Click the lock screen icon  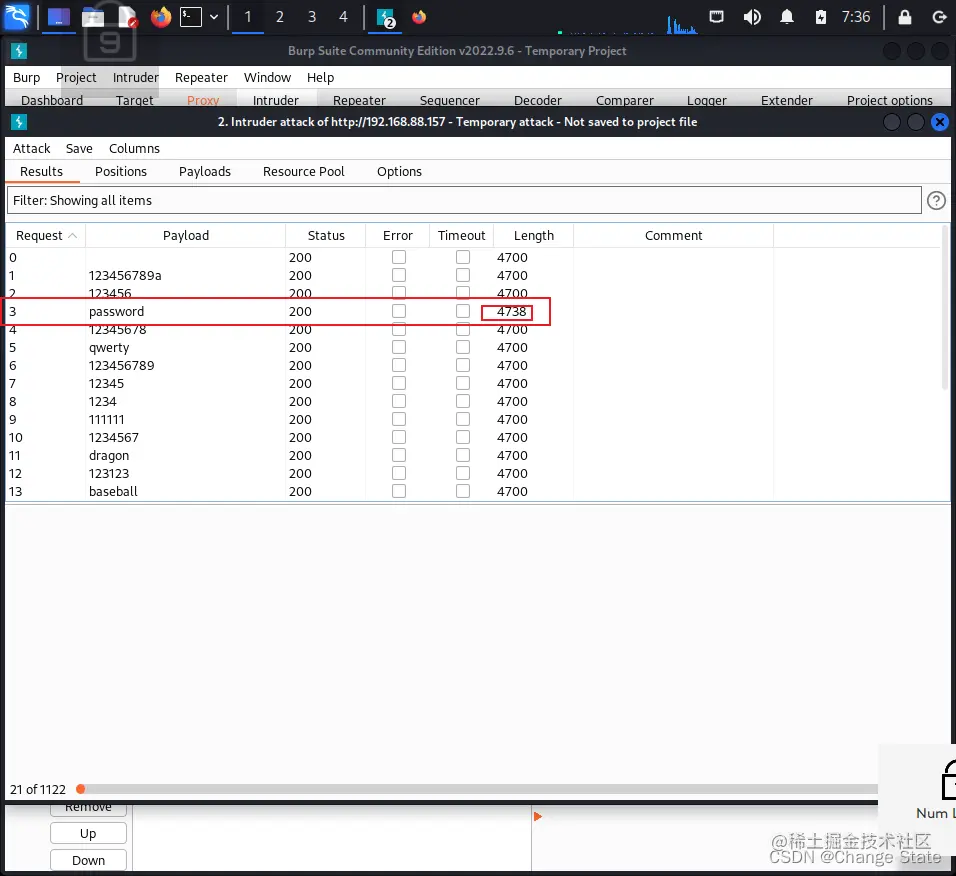[x=905, y=17]
